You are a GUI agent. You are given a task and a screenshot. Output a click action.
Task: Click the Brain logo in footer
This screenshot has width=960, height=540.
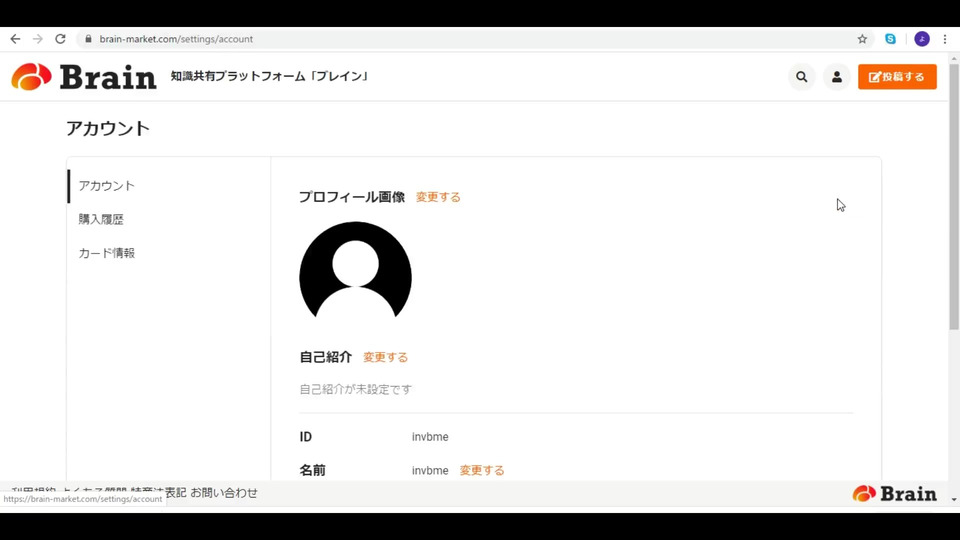[x=894, y=493]
